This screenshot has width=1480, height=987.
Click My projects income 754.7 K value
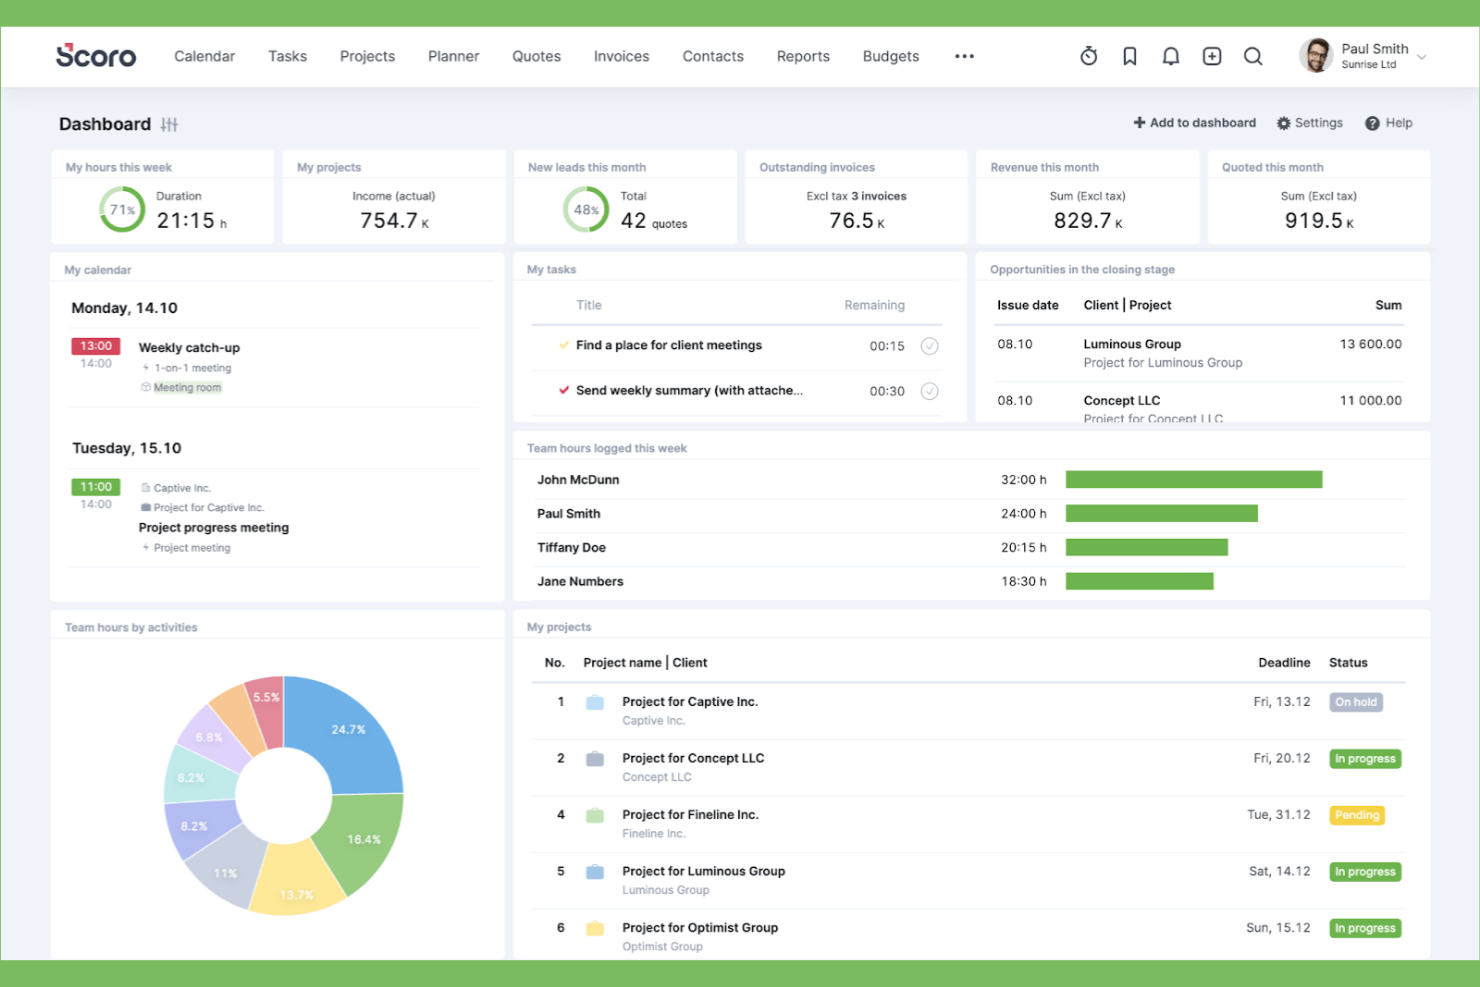[x=394, y=221]
